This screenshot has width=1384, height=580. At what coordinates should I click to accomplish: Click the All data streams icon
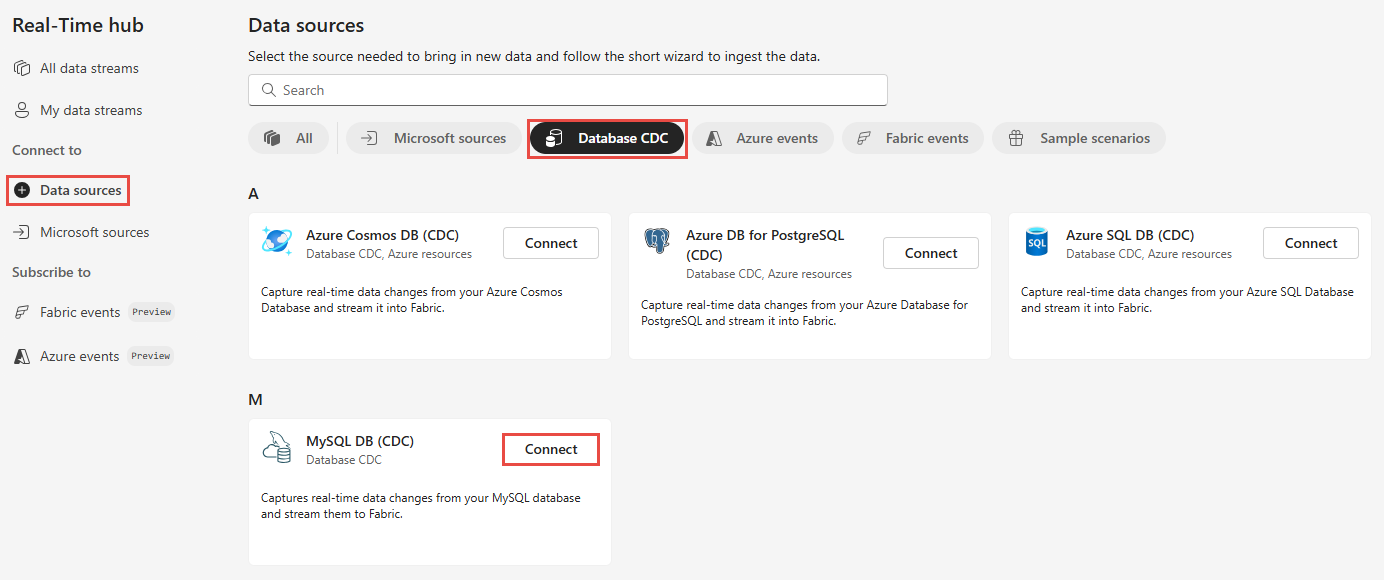pos(22,68)
